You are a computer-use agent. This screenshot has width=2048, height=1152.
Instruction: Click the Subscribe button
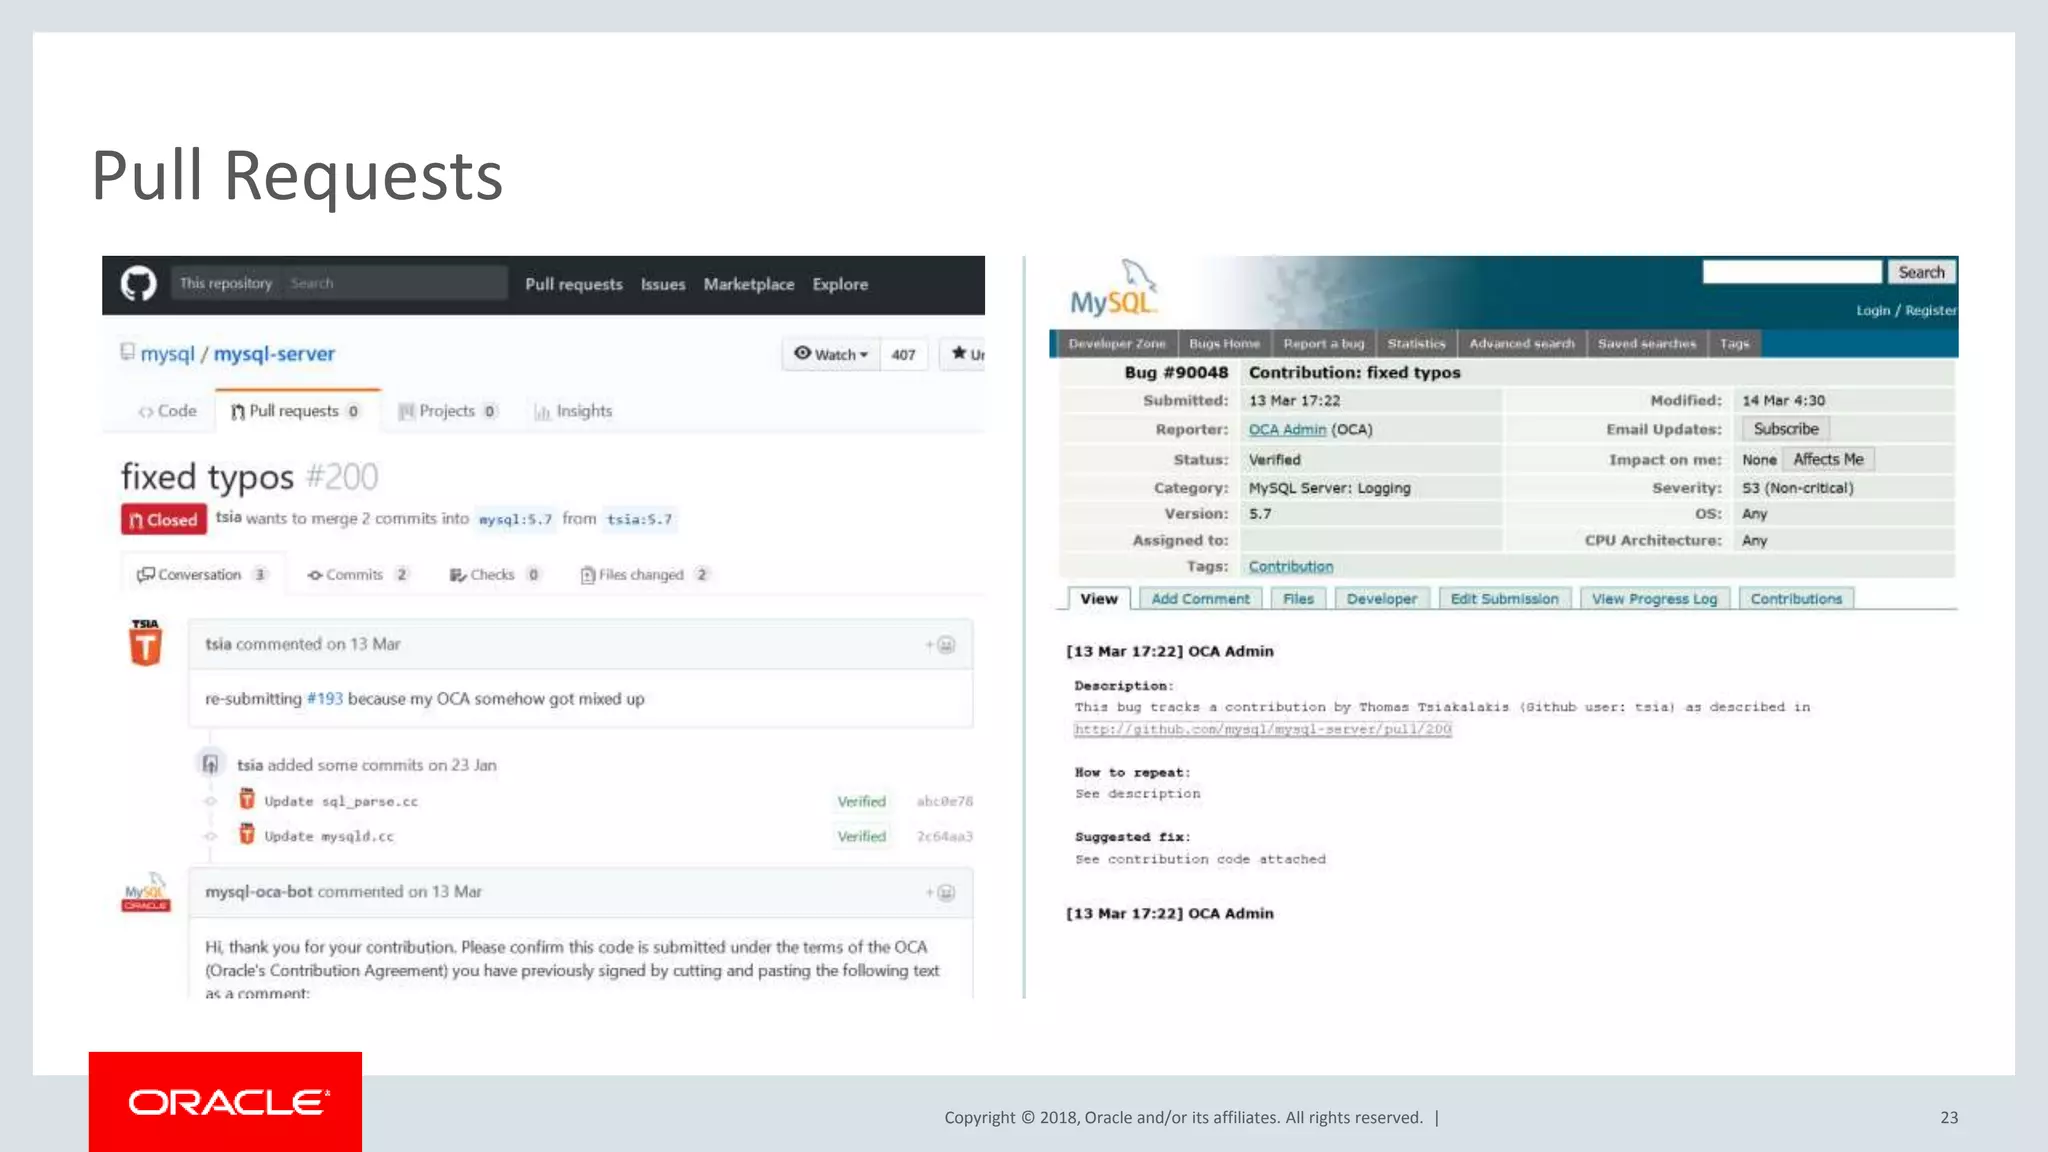(1786, 429)
